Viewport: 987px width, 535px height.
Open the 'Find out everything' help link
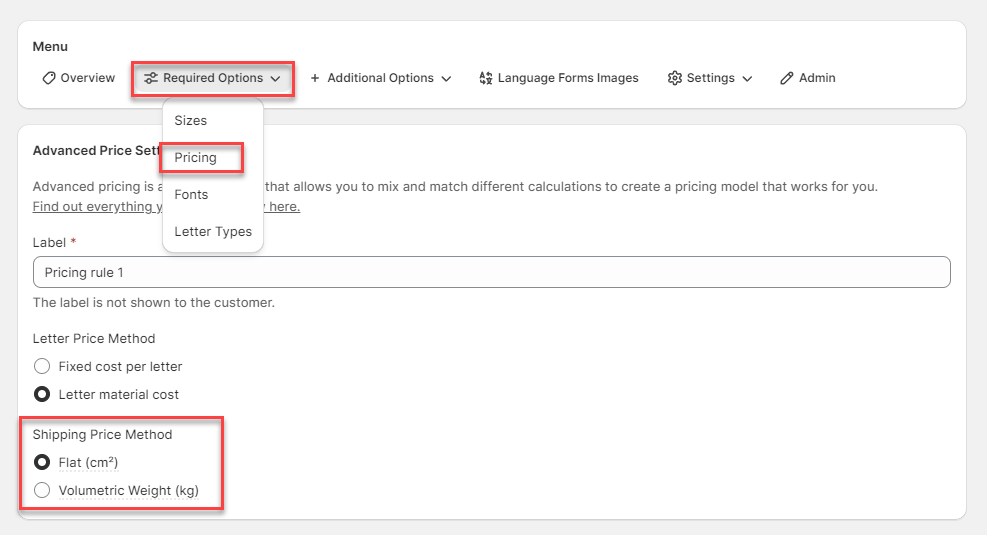pyautogui.click(x=97, y=206)
